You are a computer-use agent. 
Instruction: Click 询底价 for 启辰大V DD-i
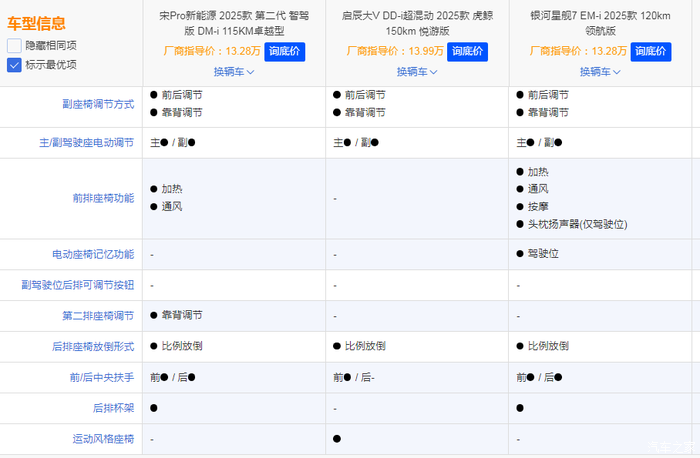tap(467, 51)
